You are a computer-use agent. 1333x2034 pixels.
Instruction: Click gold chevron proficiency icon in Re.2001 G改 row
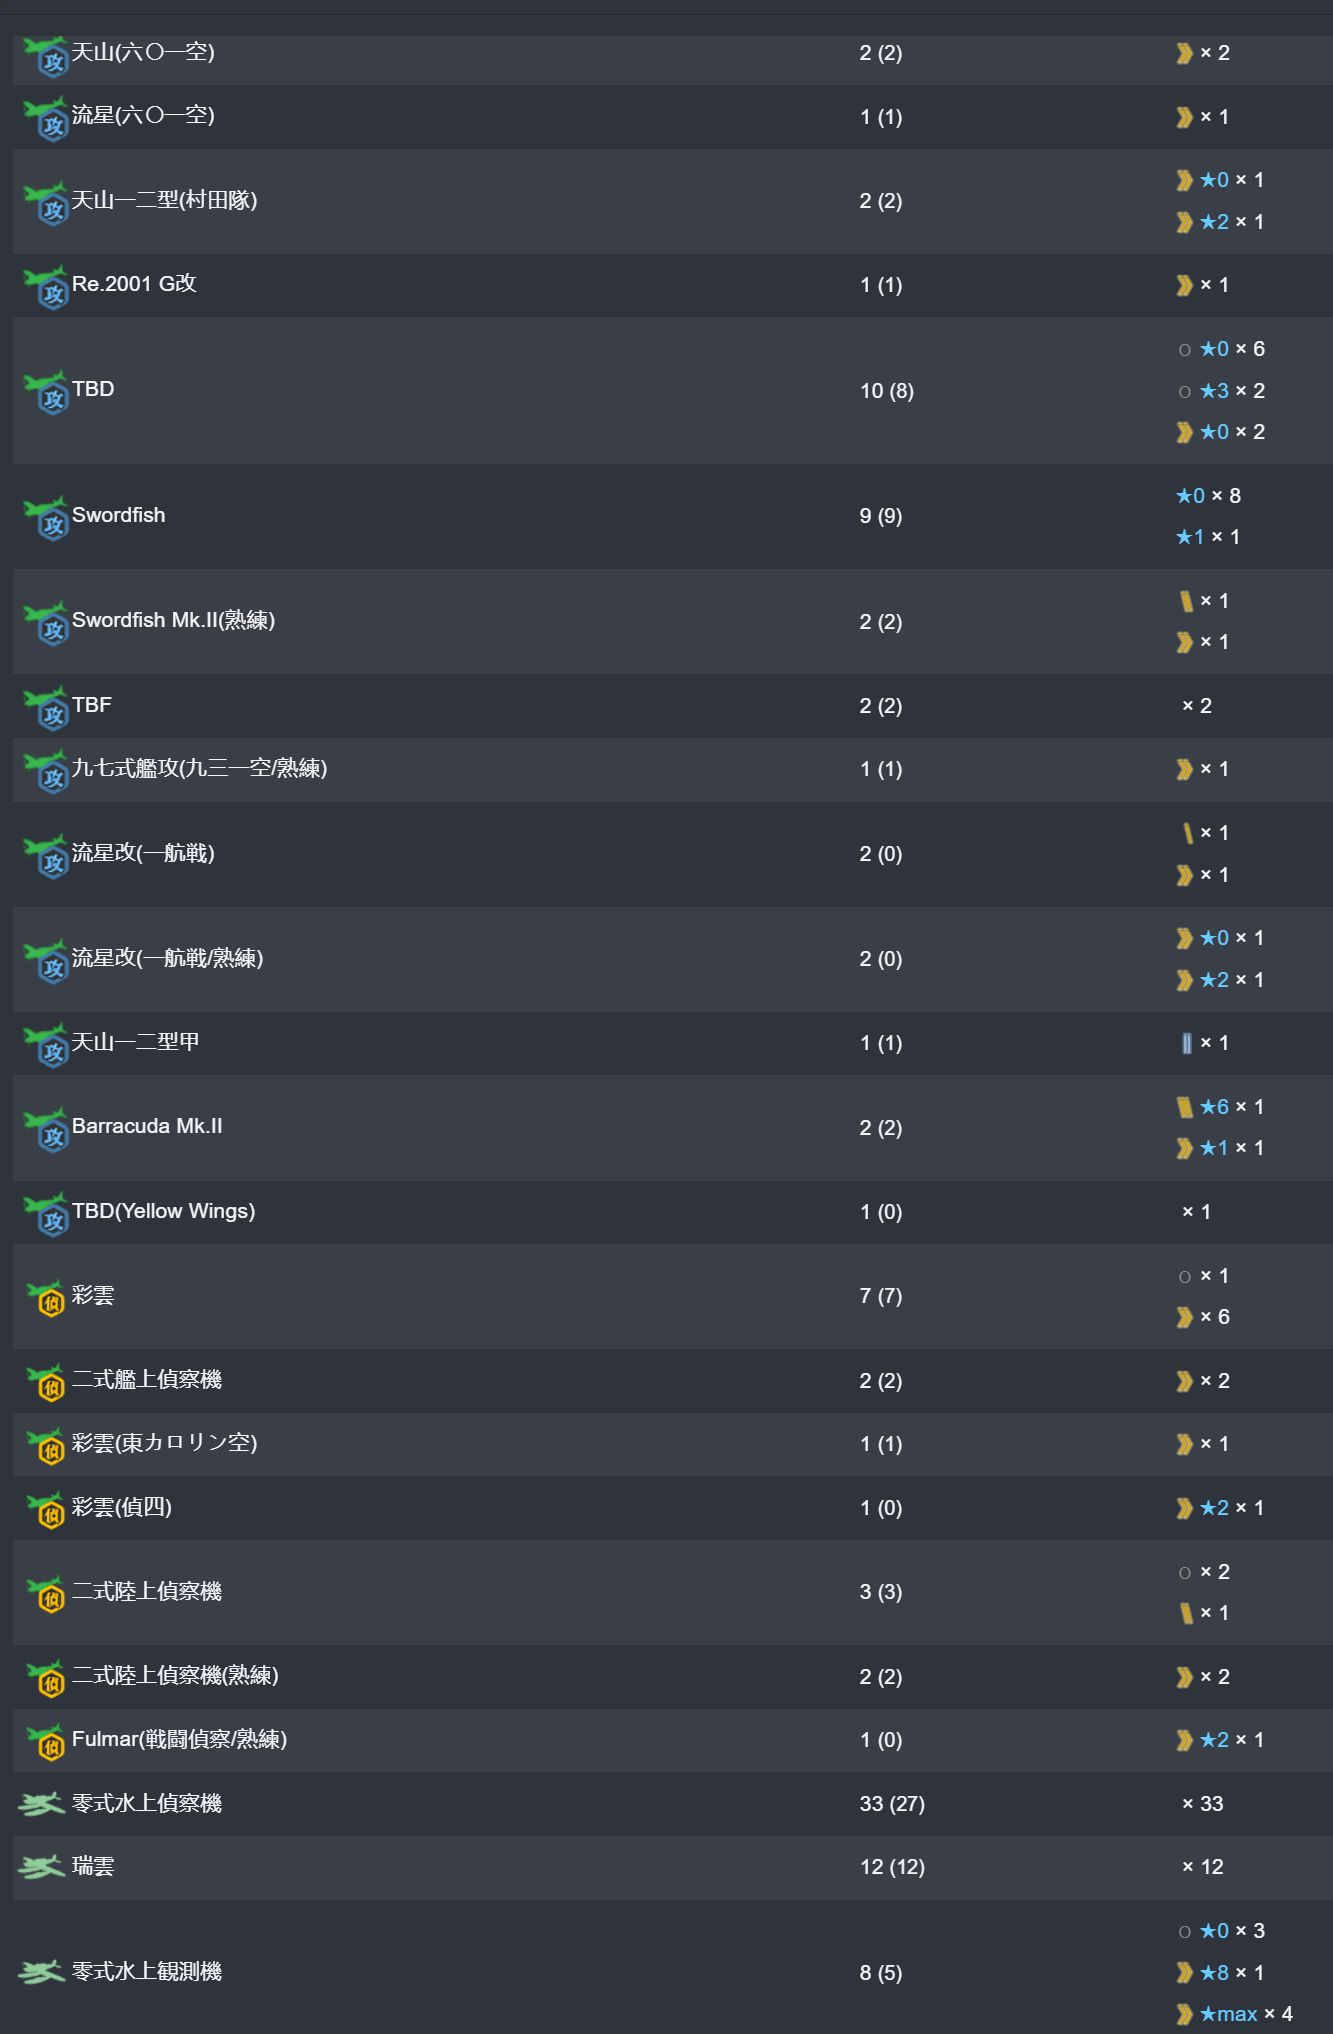click(1185, 286)
